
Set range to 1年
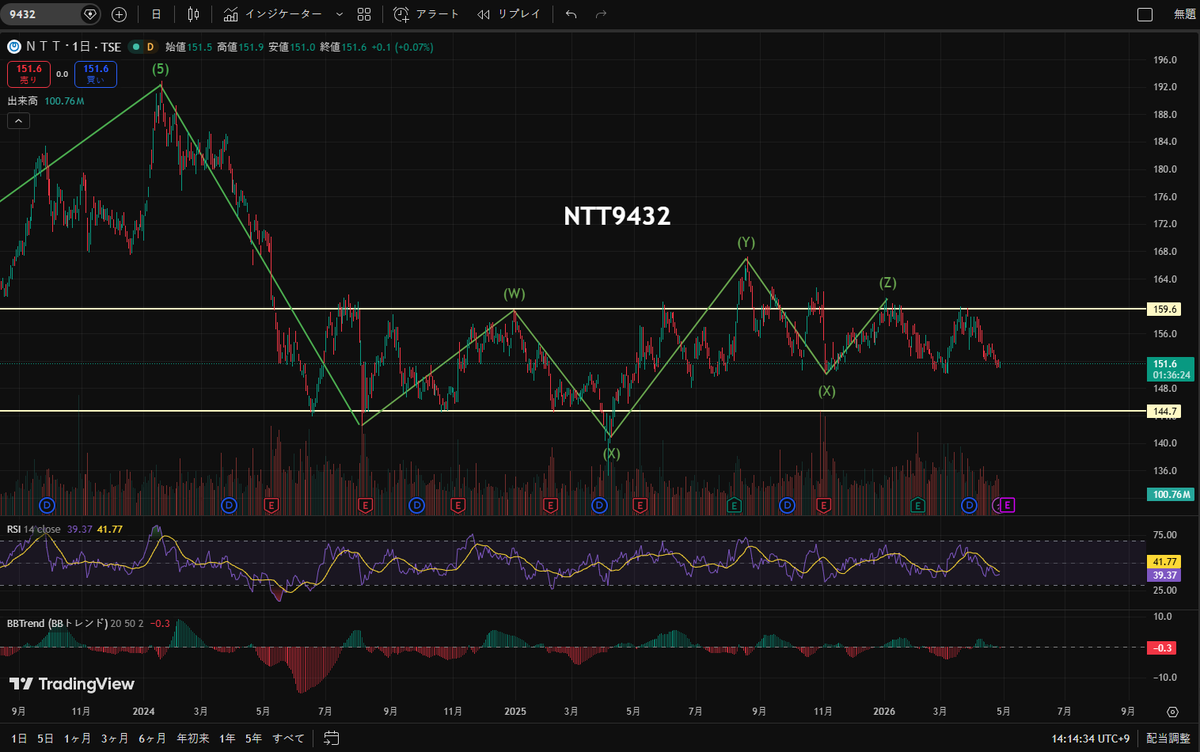coord(228,738)
